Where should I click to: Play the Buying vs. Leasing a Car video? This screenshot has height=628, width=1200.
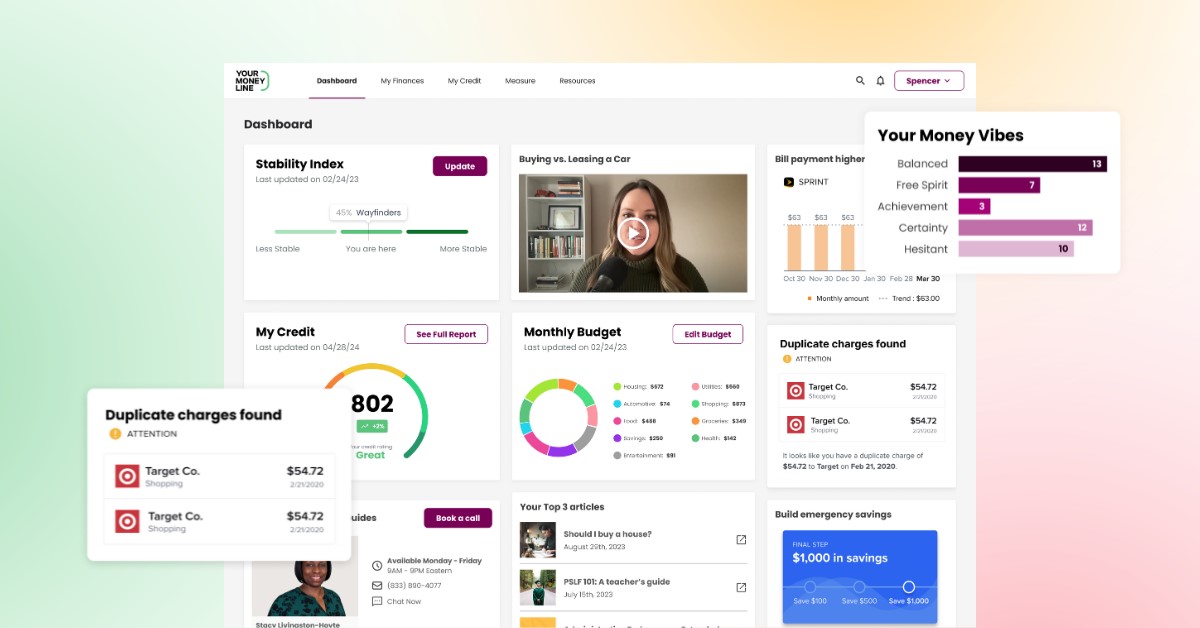633,233
